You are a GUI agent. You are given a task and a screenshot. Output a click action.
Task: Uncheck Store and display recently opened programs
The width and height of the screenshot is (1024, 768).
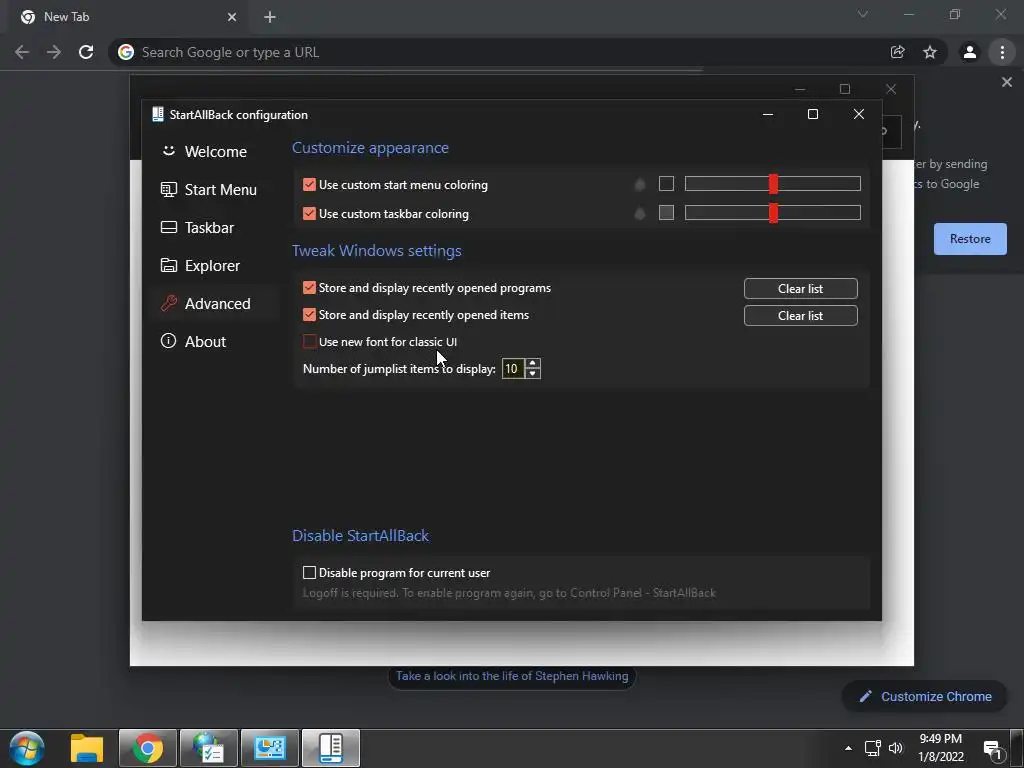tap(310, 288)
